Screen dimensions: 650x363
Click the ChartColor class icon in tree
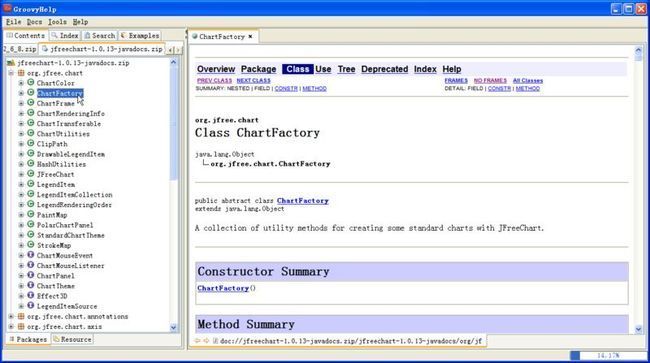point(31,82)
